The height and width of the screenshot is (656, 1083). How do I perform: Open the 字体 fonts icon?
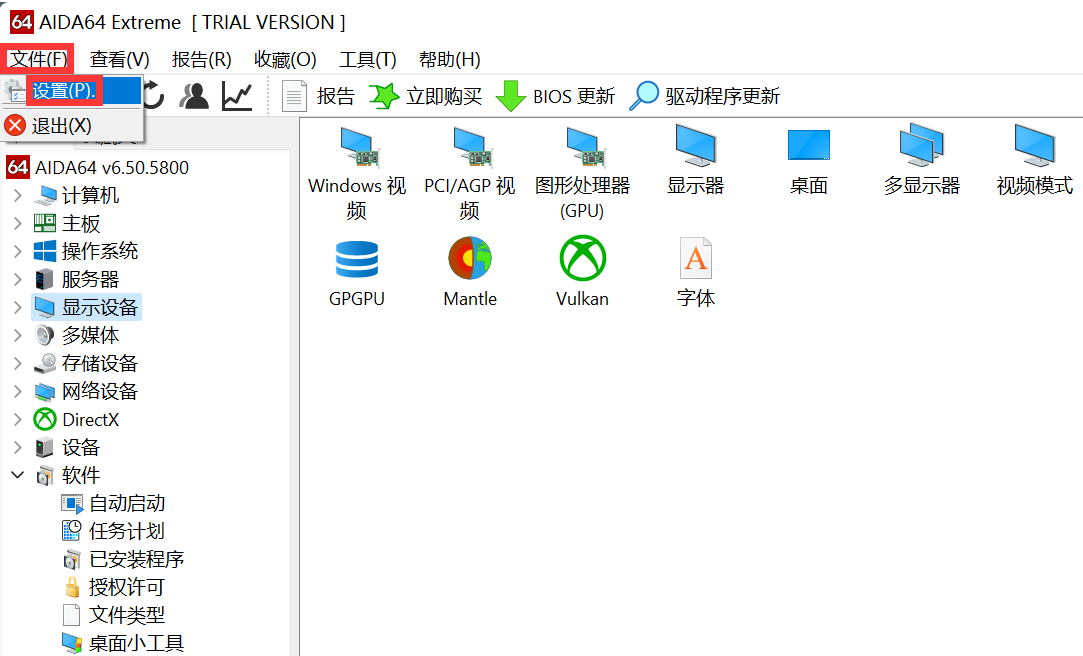(695, 260)
